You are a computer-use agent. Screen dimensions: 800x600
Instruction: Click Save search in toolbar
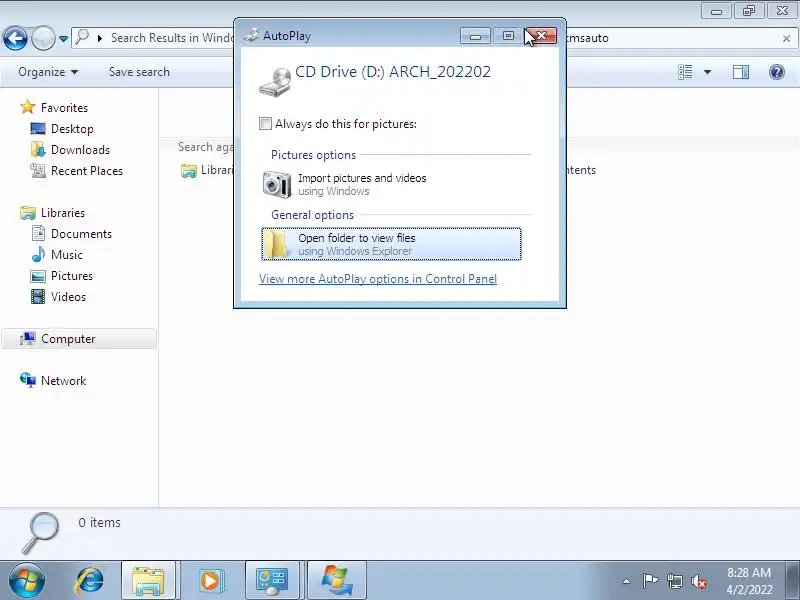point(139,72)
